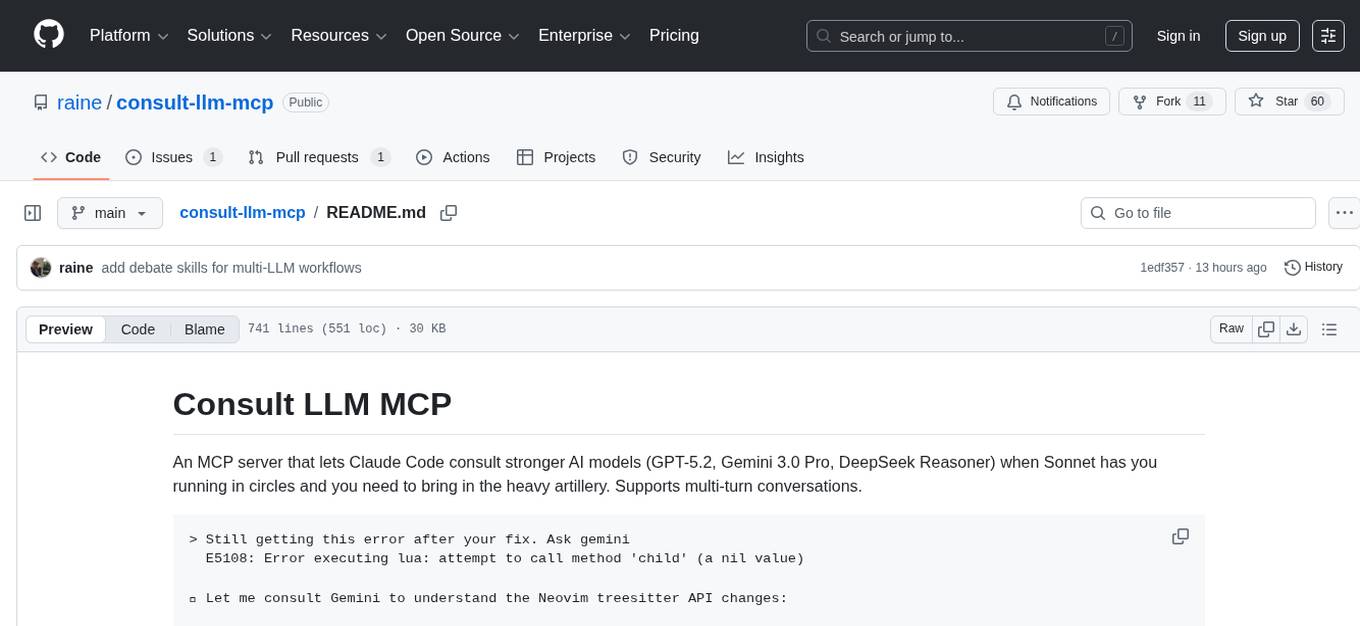Copy the code block showing the error example
Image resolution: width=1360 pixels, height=626 pixels.
[1180, 536]
